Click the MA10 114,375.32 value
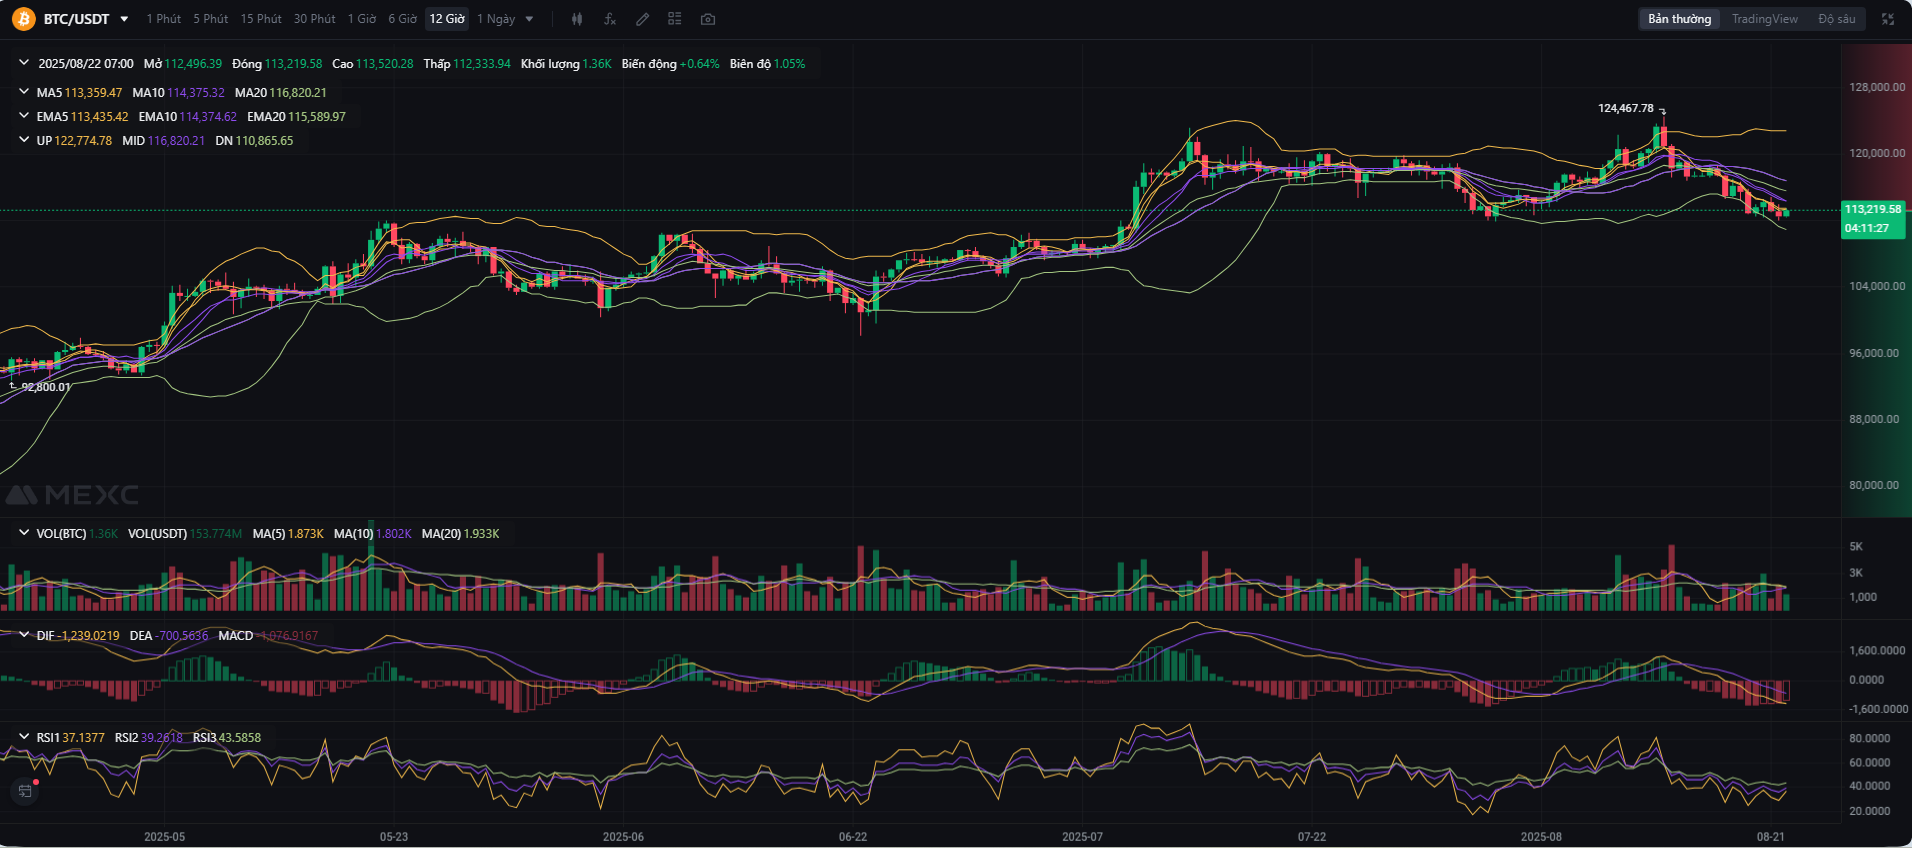 point(196,92)
